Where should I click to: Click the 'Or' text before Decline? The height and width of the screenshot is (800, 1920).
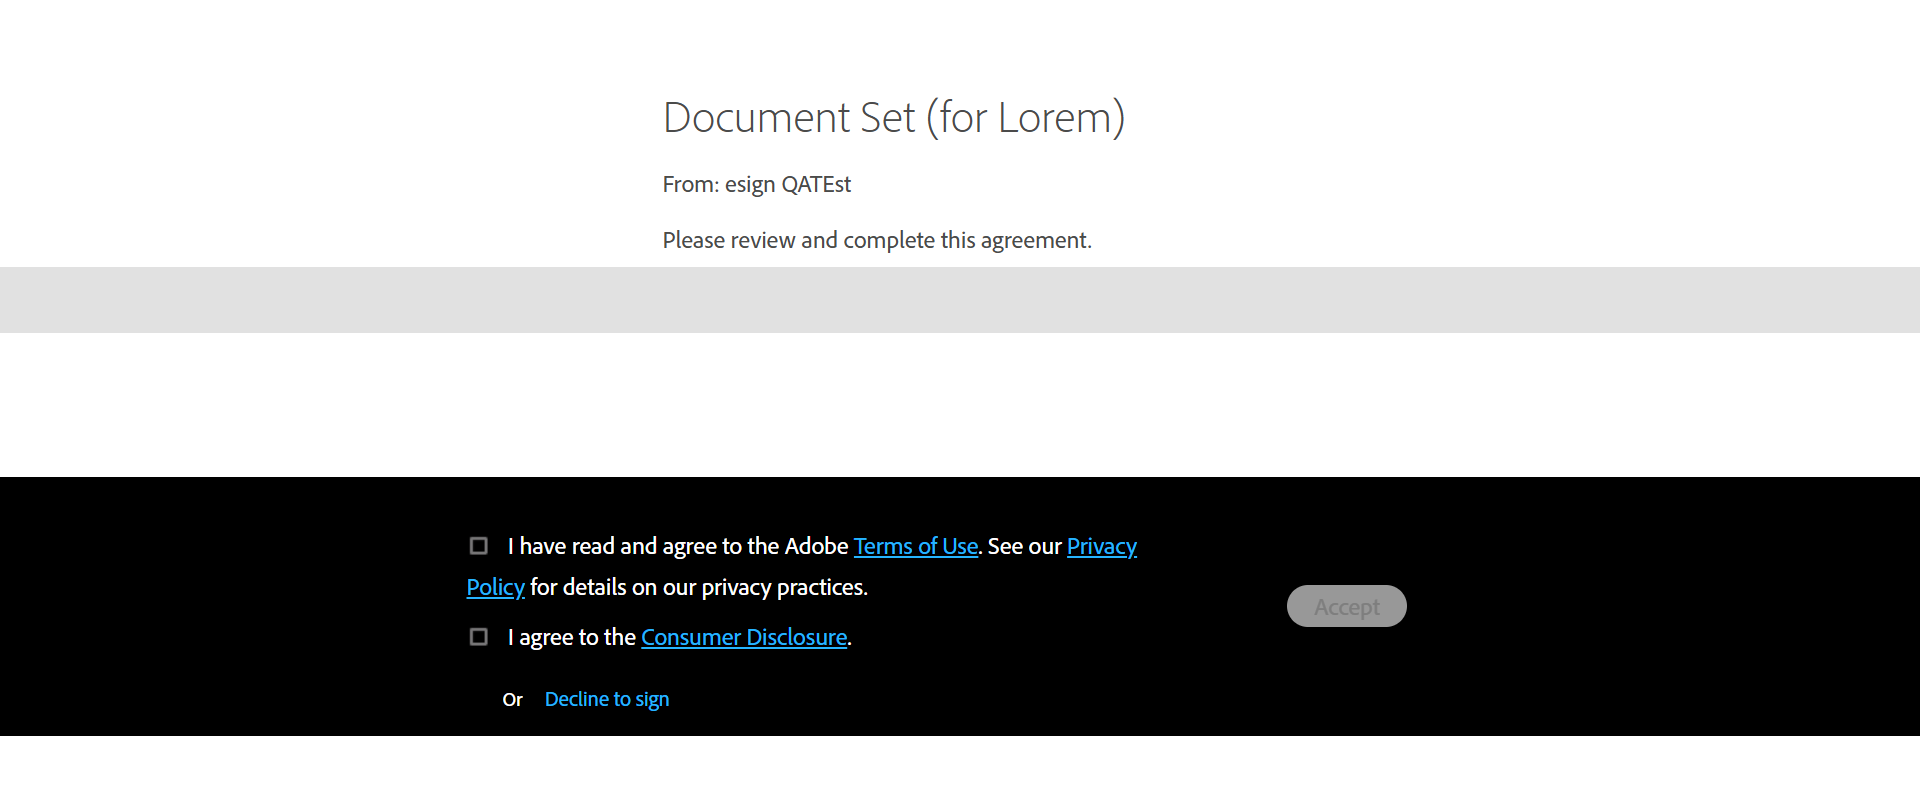click(512, 700)
